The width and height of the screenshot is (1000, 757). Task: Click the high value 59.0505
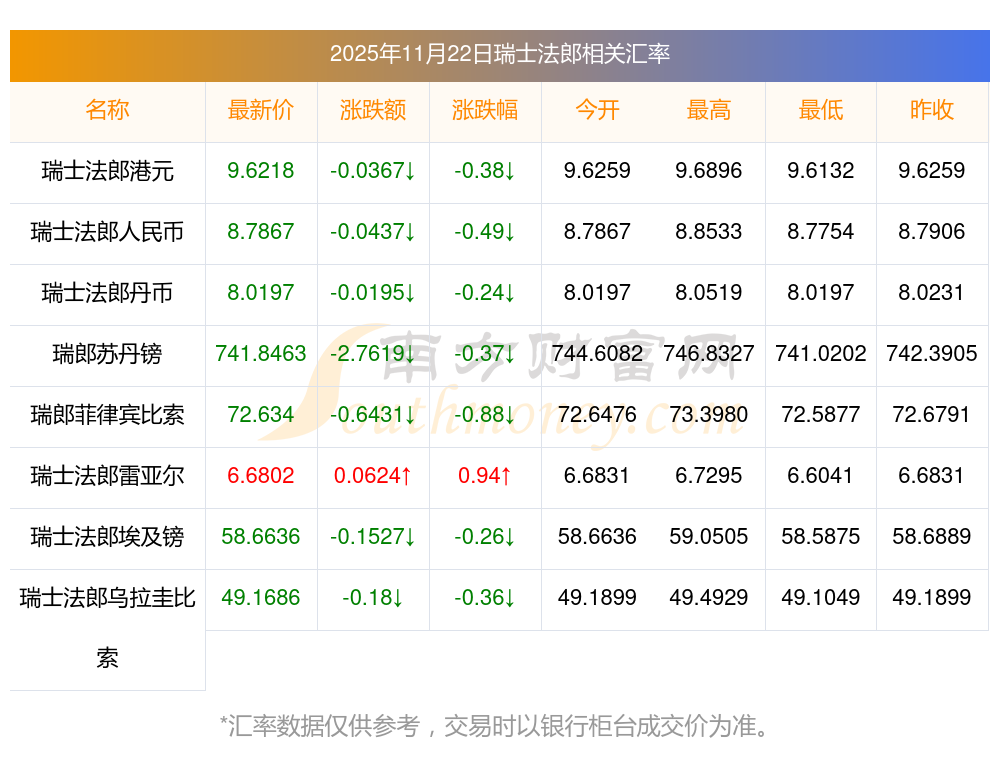pos(709,536)
